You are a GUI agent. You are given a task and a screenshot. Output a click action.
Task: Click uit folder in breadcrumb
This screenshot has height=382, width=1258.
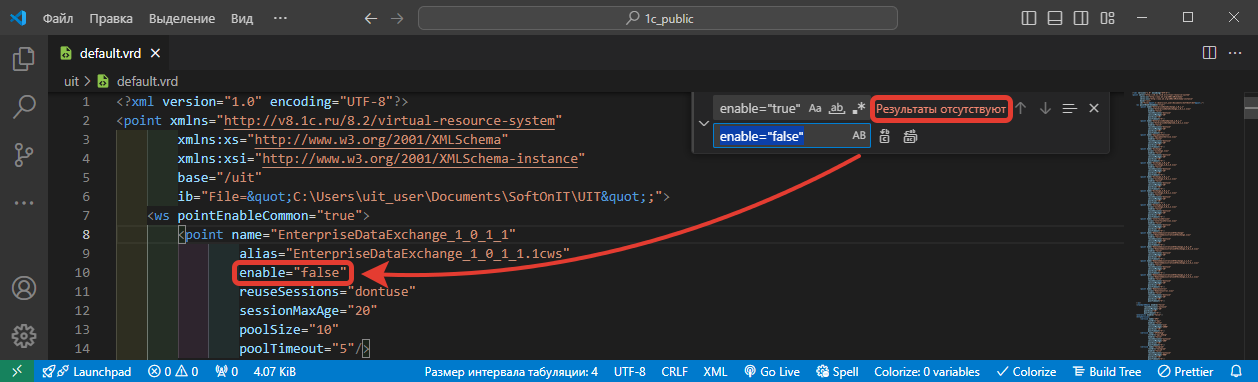[71, 81]
